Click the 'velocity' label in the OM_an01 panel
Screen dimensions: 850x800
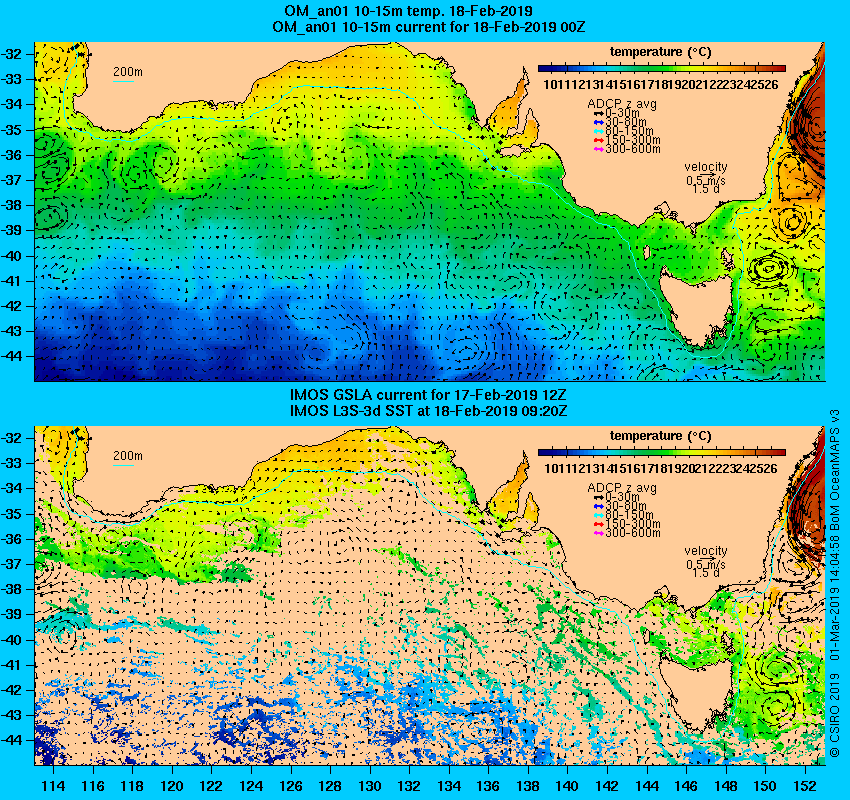[x=706, y=167]
